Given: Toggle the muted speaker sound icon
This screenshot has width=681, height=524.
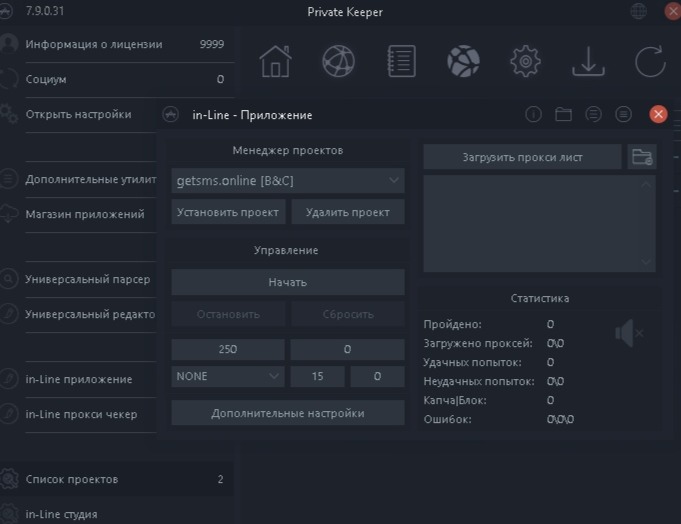Looking at the screenshot, I should pyautogui.click(x=629, y=333).
